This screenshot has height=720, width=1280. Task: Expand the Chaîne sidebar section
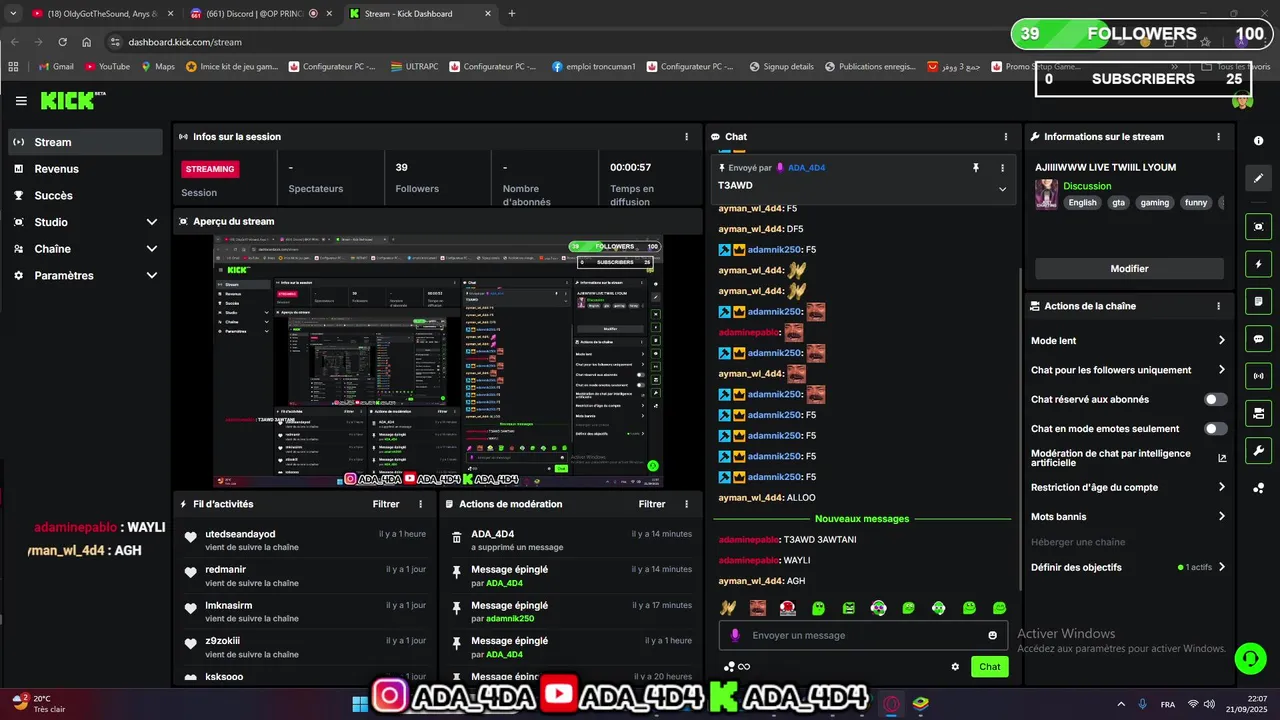point(152,249)
